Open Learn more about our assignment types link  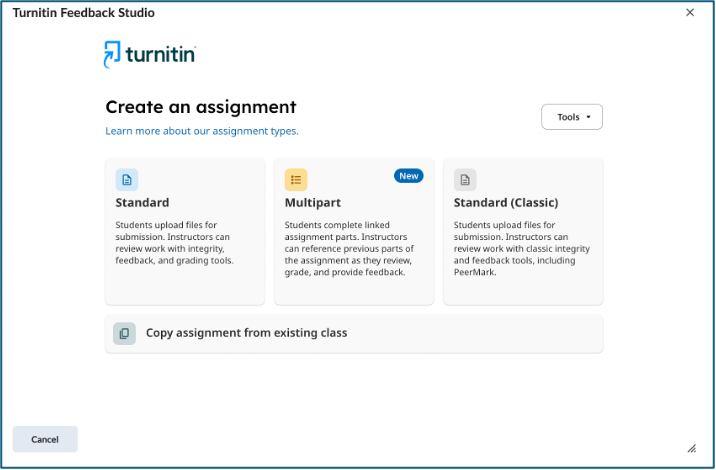click(x=202, y=131)
